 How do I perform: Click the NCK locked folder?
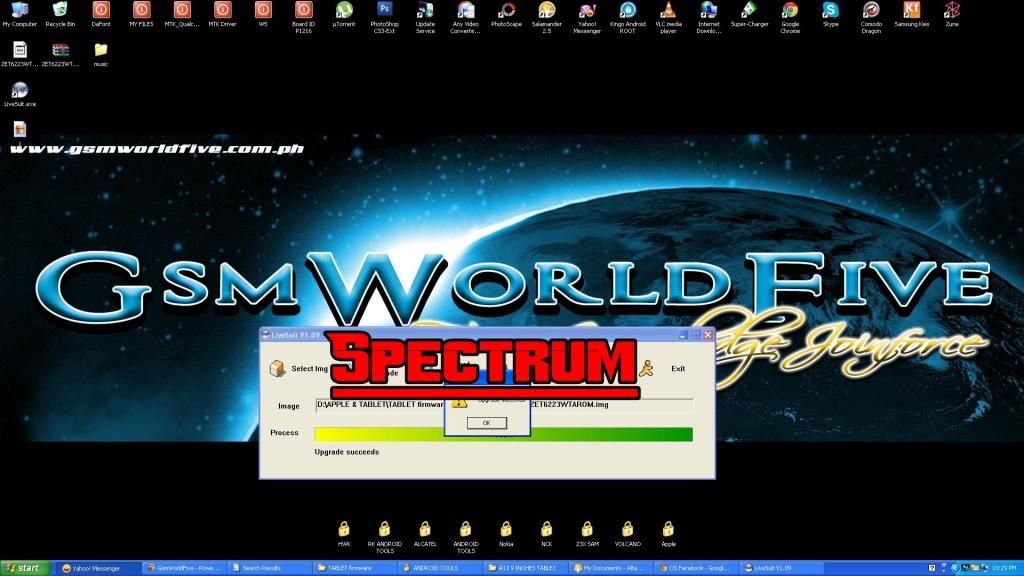[x=547, y=534]
